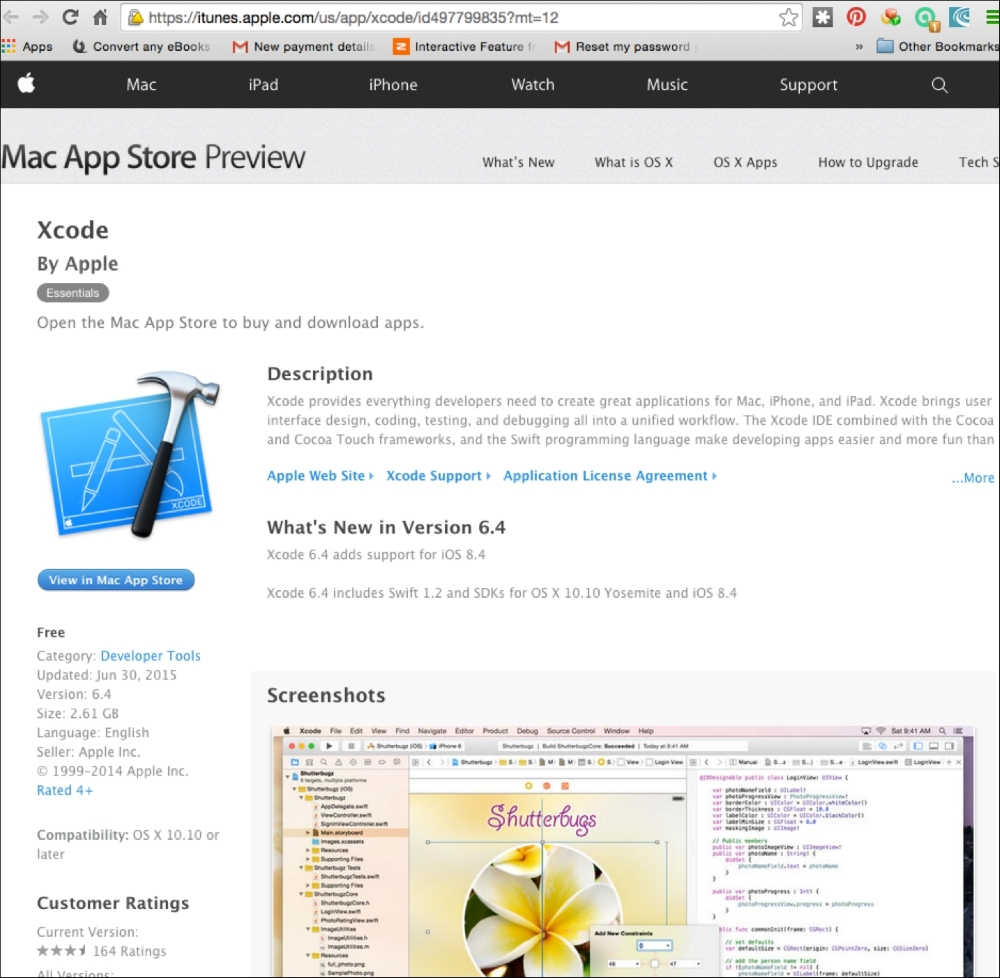This screenshot has width=1000, height=978.
Task: Expand the description with ...More
Action: 973,478
